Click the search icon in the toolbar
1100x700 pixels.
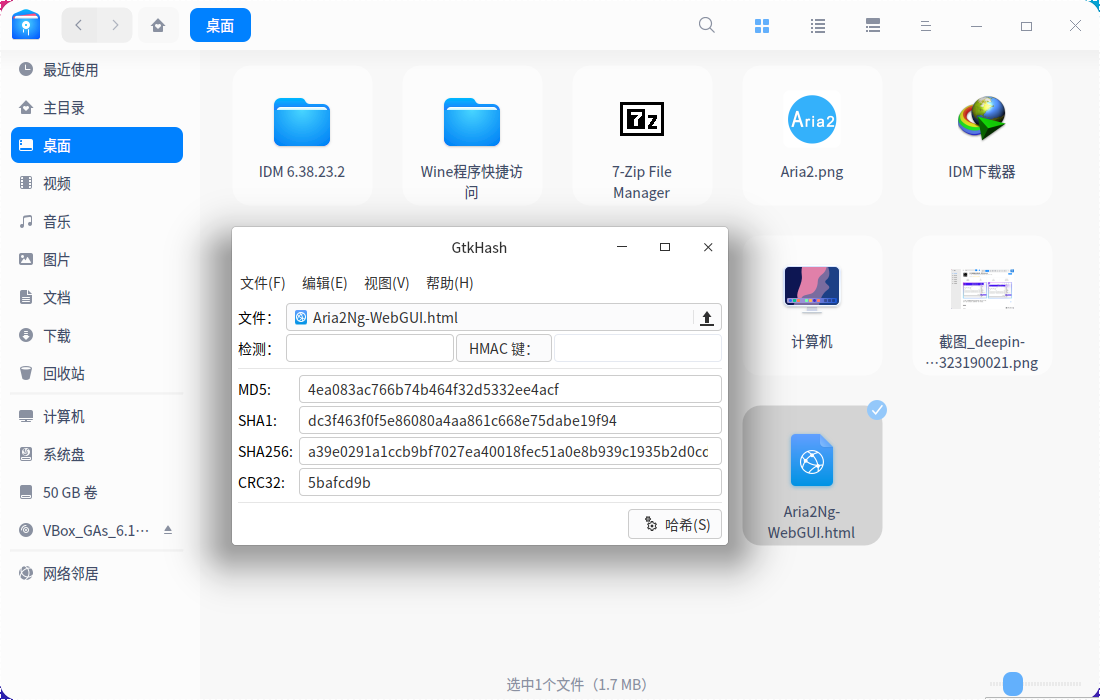pos(706,25)
